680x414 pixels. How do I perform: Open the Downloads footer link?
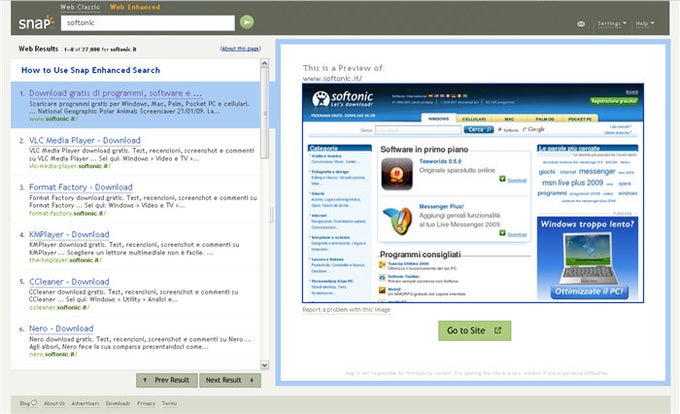(x=118, y=403)
